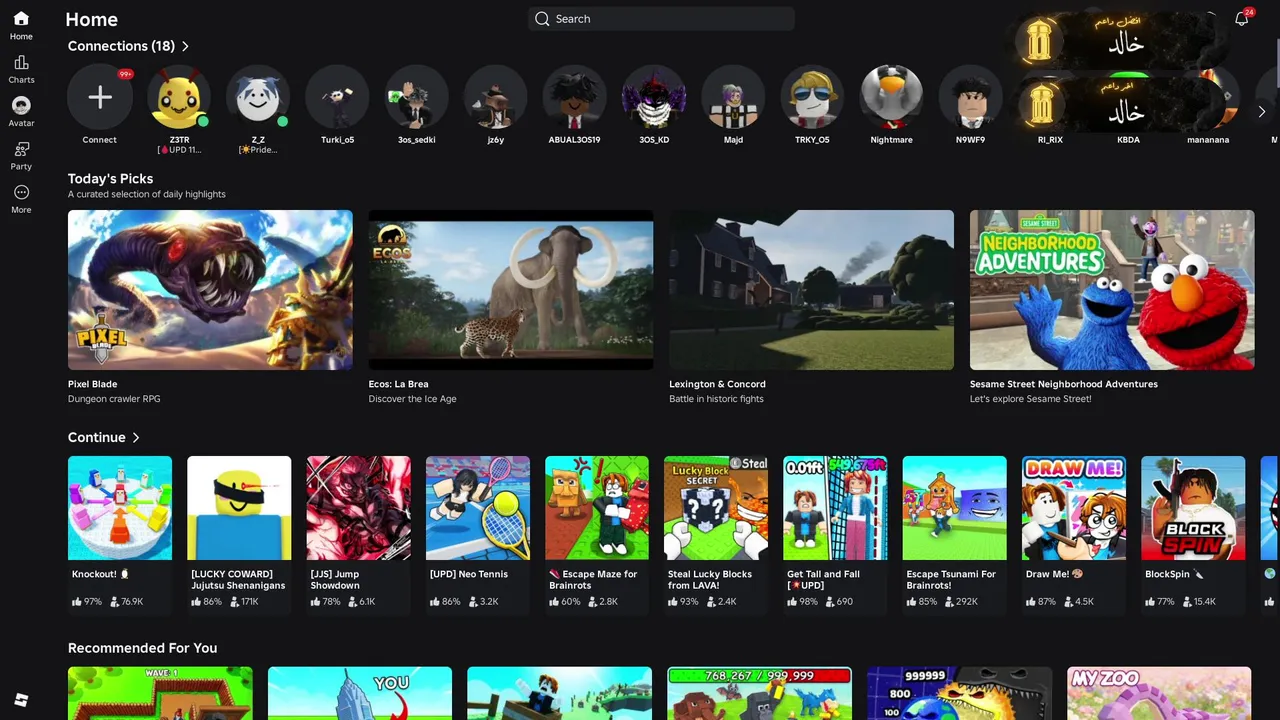This screenshot has width=1280, height=720.
Task: Open Z_Z's avatar profile
Action: click(x=258, y=97)
